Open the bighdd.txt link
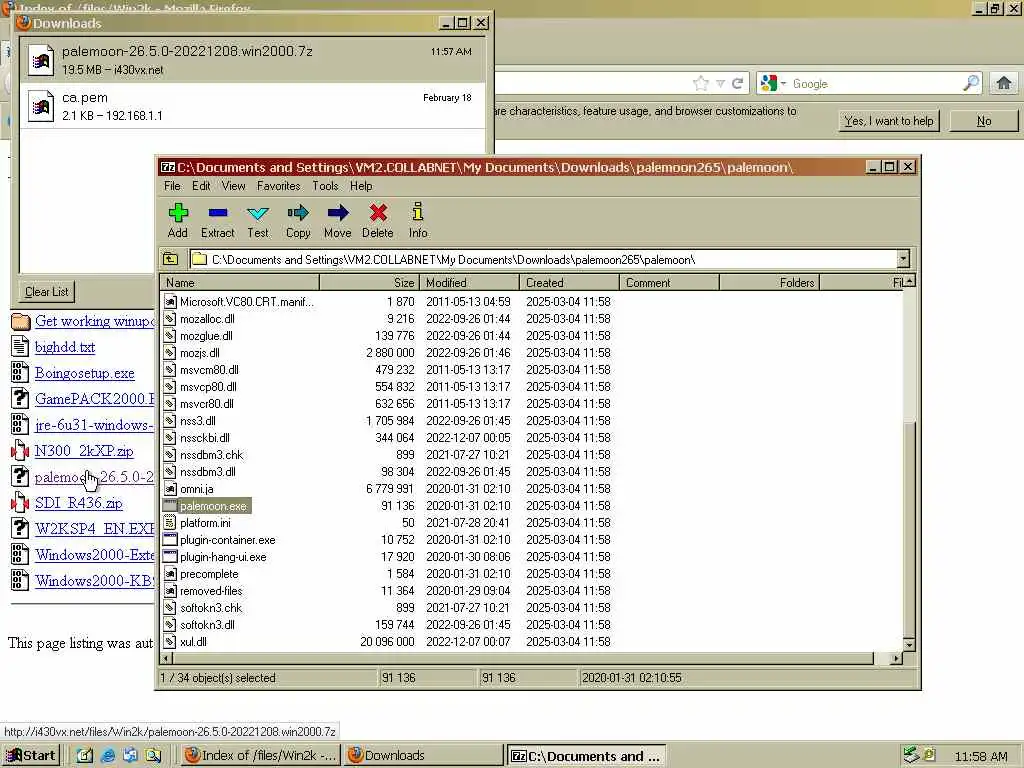The image size is (1024, 768). [65, 347]
